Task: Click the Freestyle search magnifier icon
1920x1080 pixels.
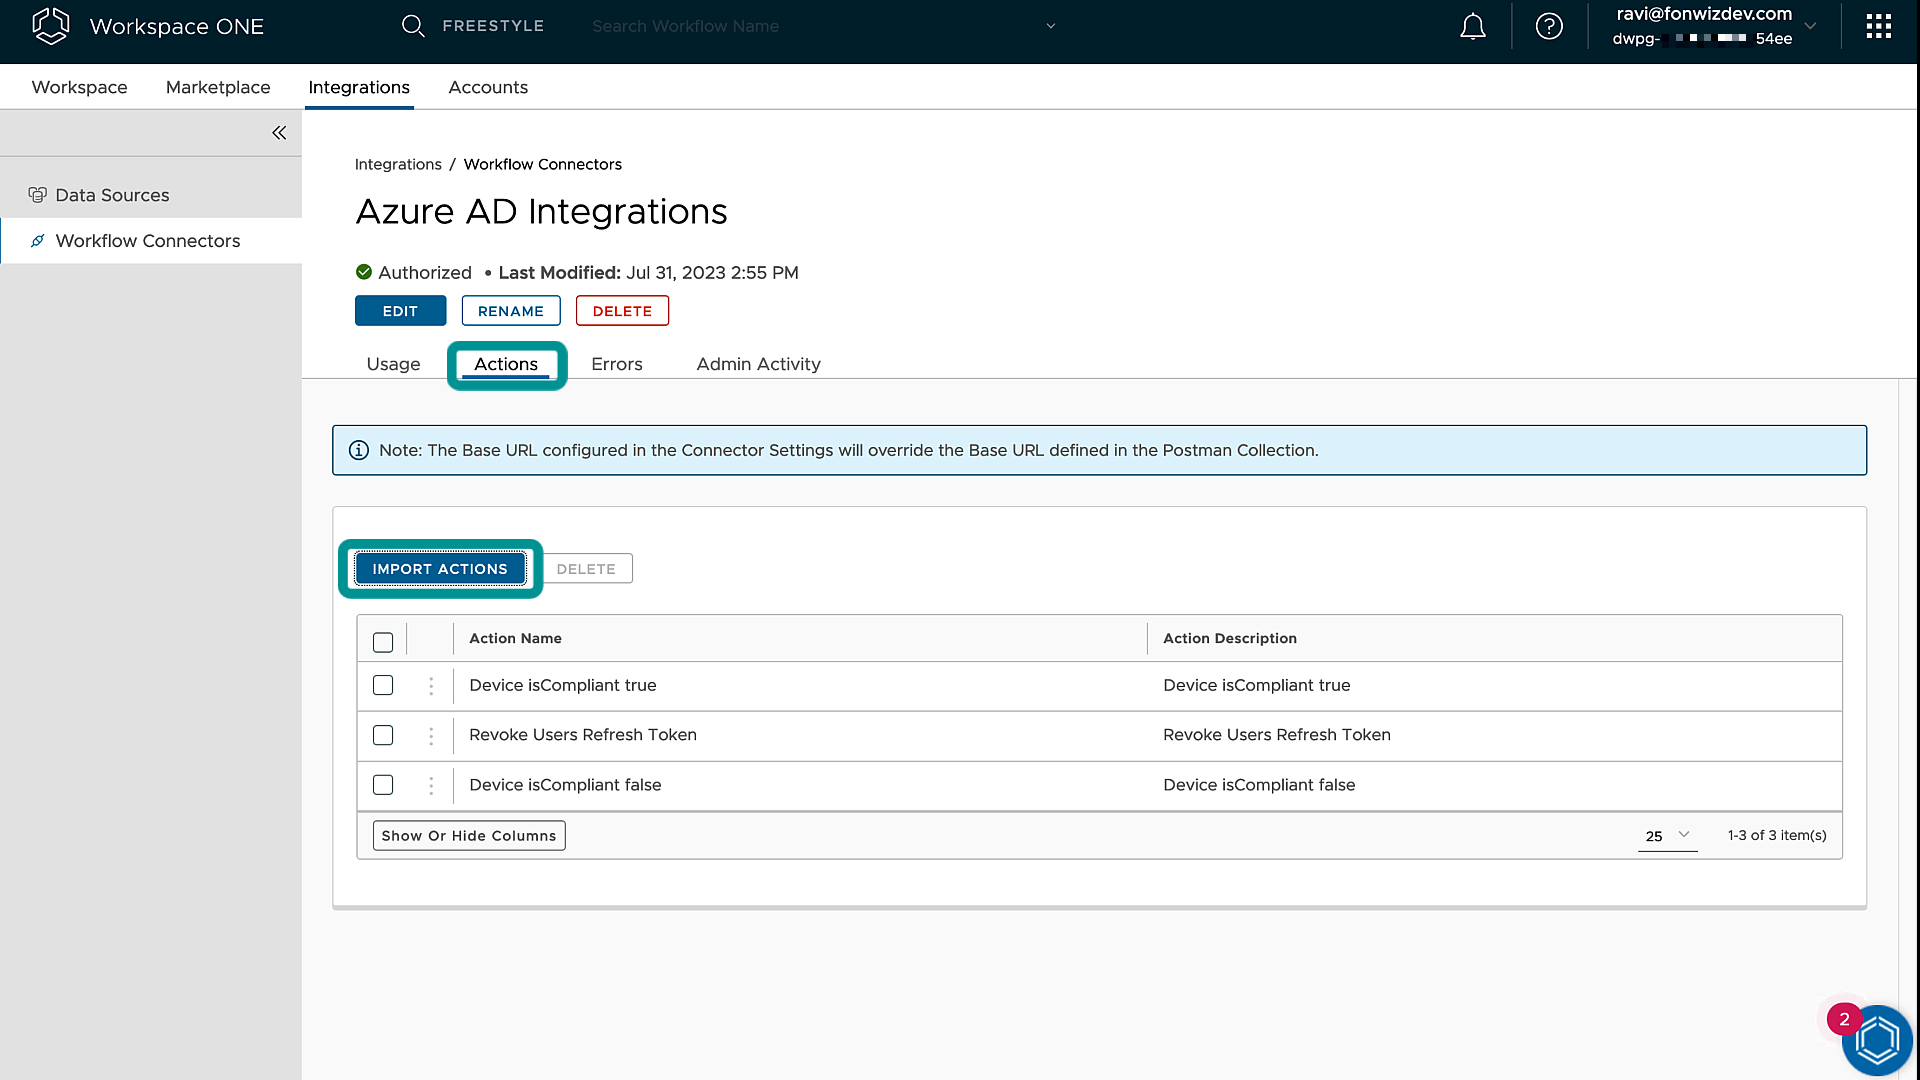Action: click(413, 26)
